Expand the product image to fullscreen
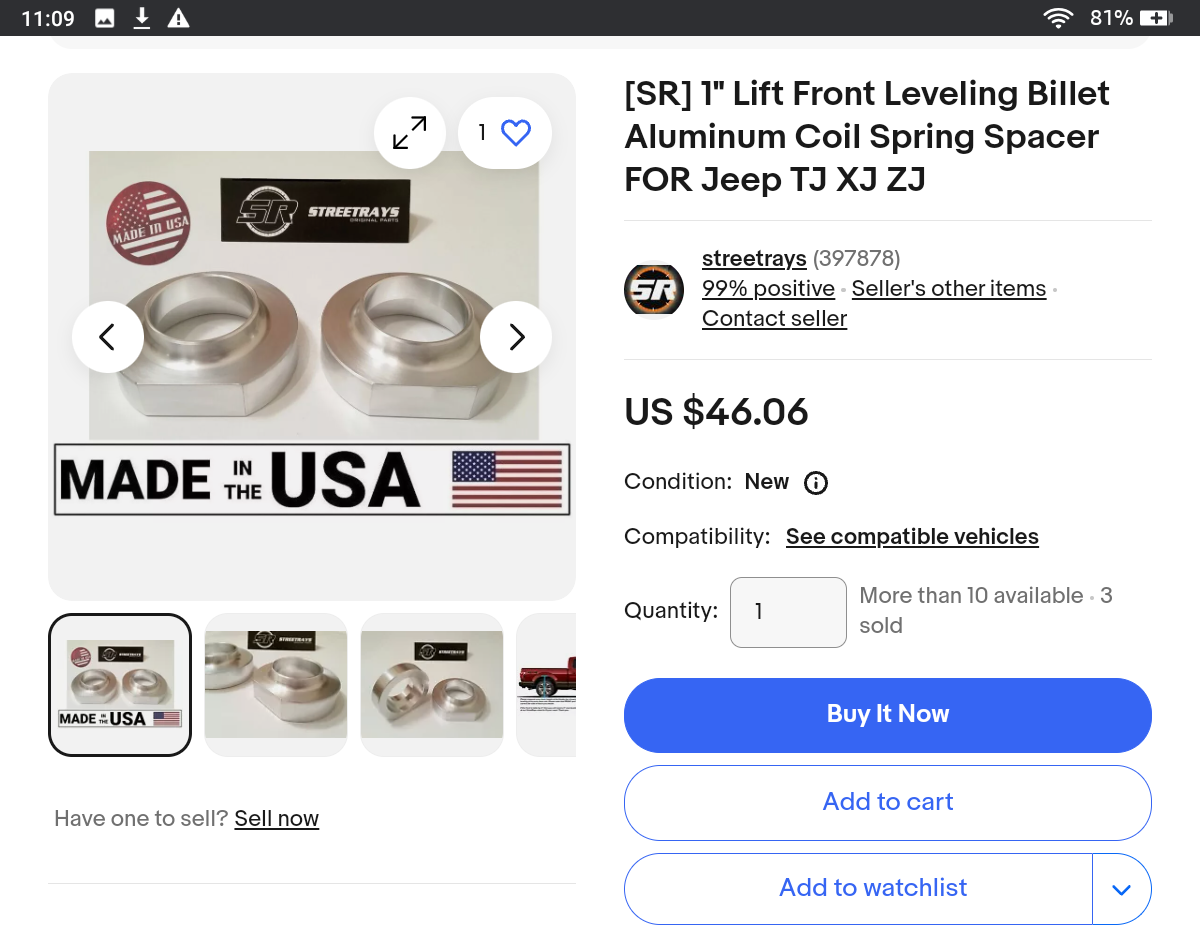The height and width of the screenshot is (936, 1200). click(409, 133)
